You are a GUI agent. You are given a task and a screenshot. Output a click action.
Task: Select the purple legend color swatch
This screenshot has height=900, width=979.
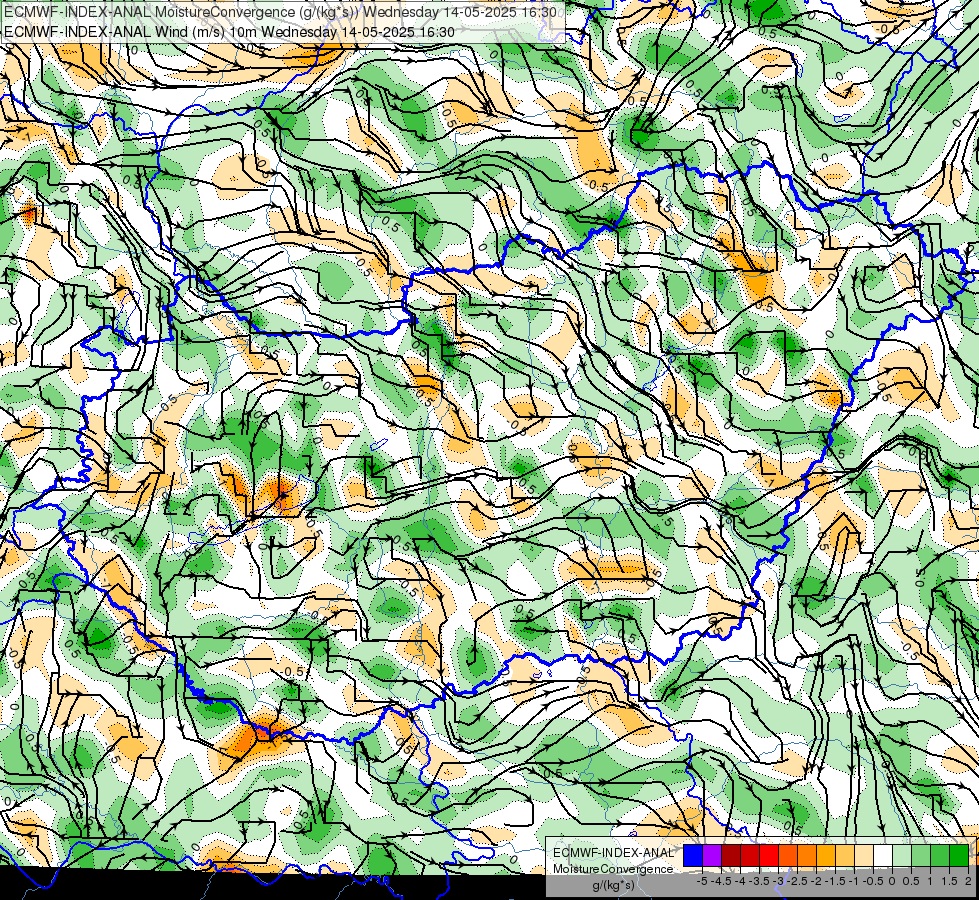(x=712, y=856)
